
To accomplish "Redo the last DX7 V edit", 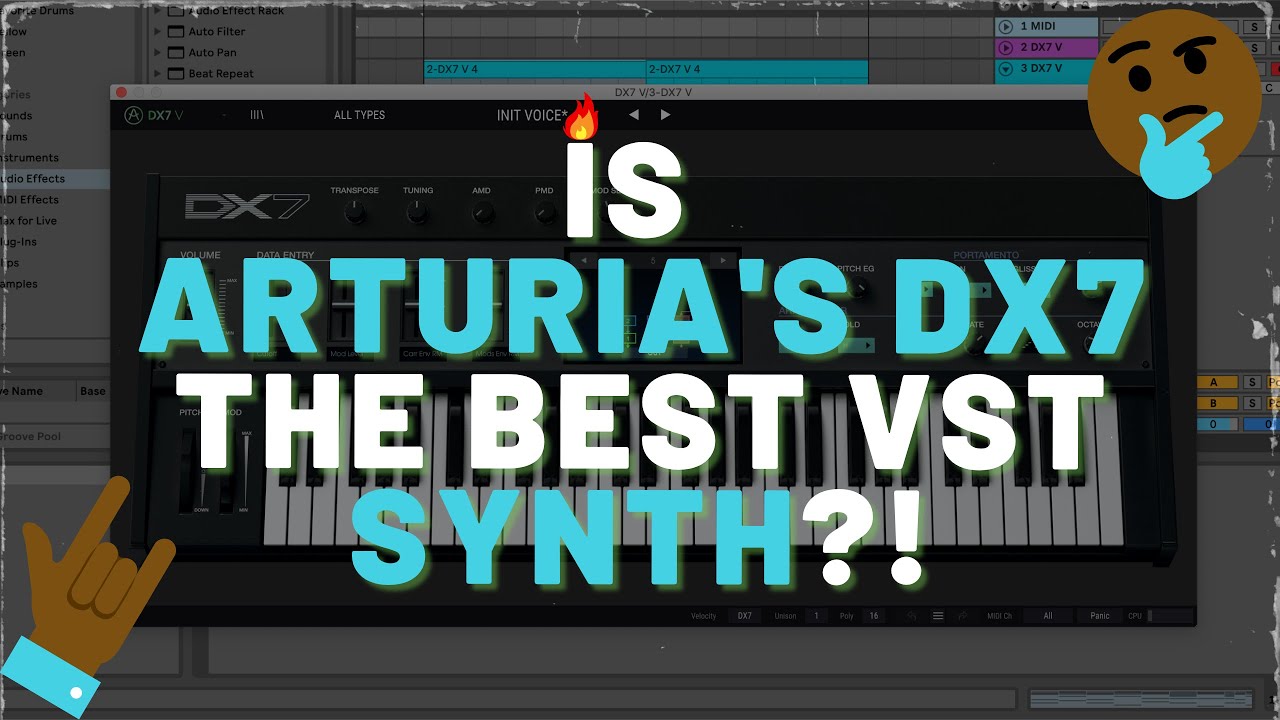I will coord(962,616).
